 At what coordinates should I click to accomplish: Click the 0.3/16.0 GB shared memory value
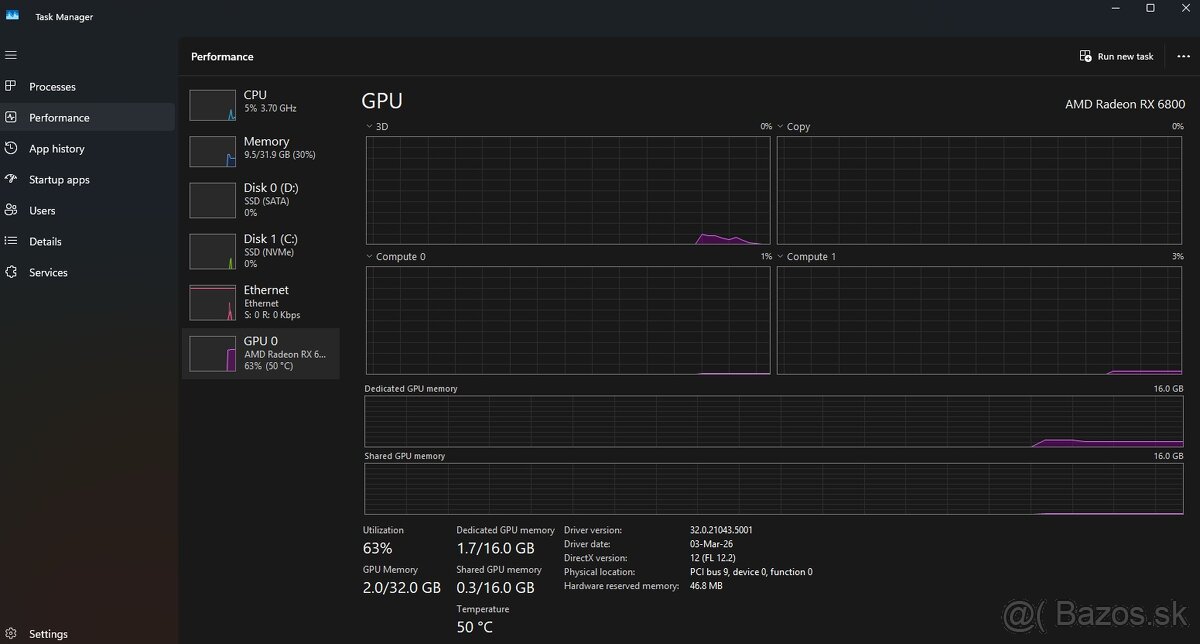click(495, 587)
